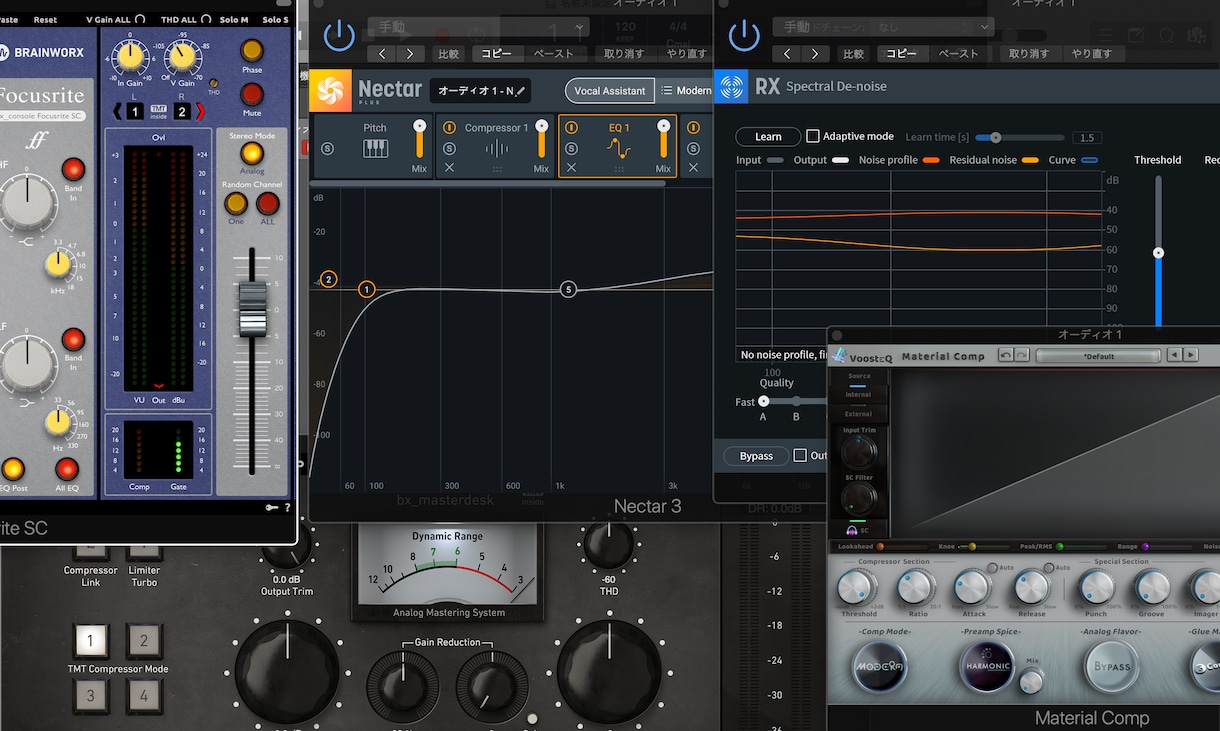Select previous preset in Material Comp
The image size is (1220, 731).
point(1175,355)
